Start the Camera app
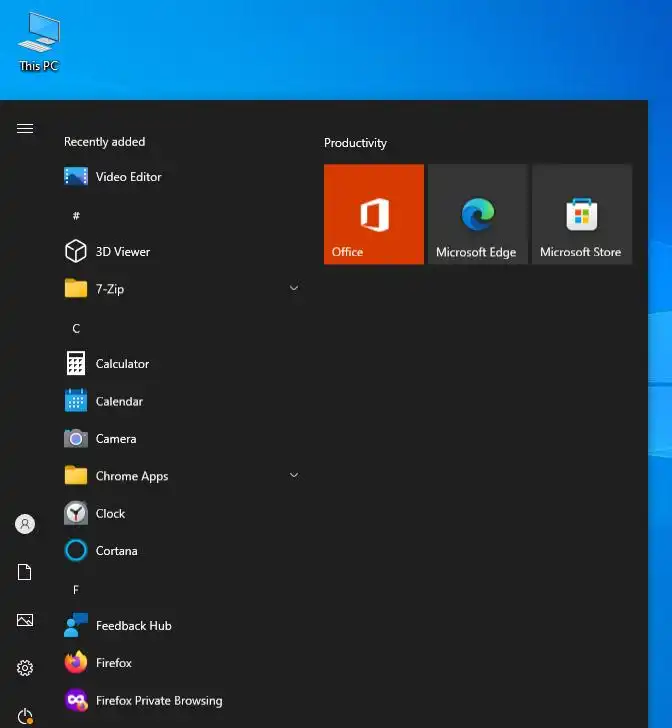672x728 pixels. point(183,439)
